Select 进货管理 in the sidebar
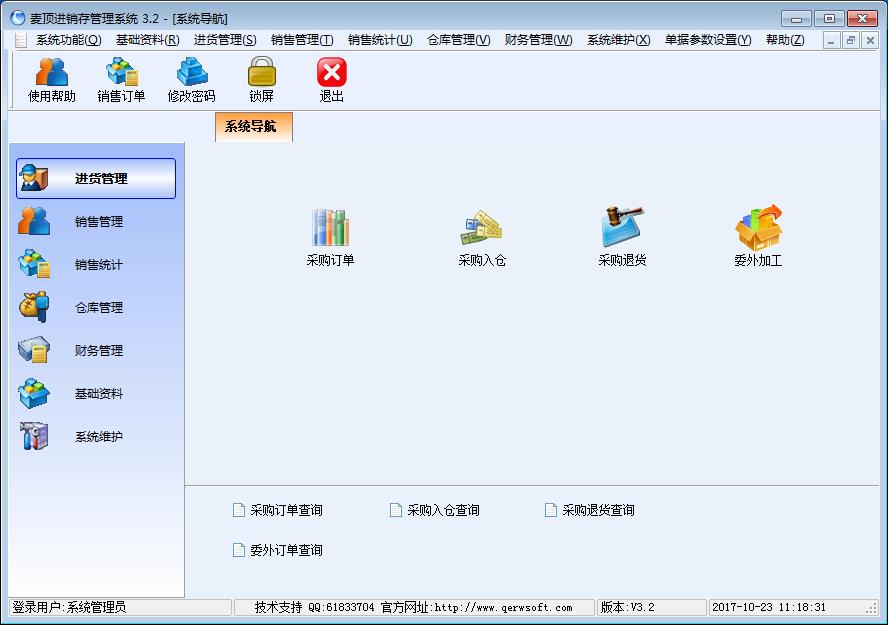Screen dimensions: 888x625 click(96, 178)
